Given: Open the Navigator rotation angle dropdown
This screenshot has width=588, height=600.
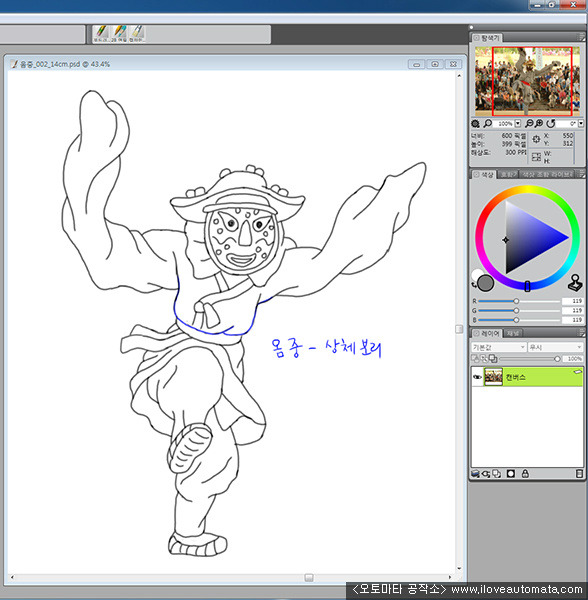Looking at the screenshot, I should [581, 123].
